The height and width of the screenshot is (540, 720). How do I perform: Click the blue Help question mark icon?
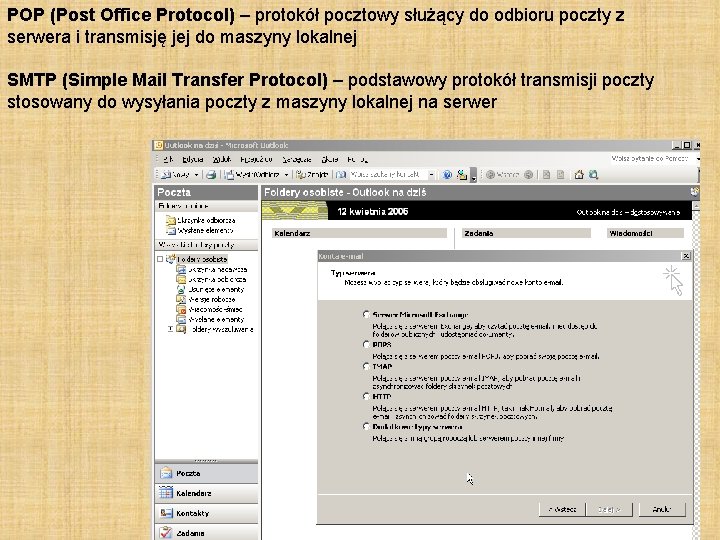click(447, 174)
